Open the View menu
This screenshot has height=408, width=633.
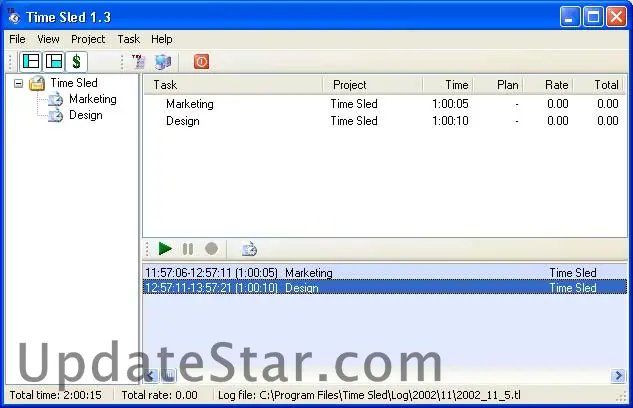(x=48, y=39)
